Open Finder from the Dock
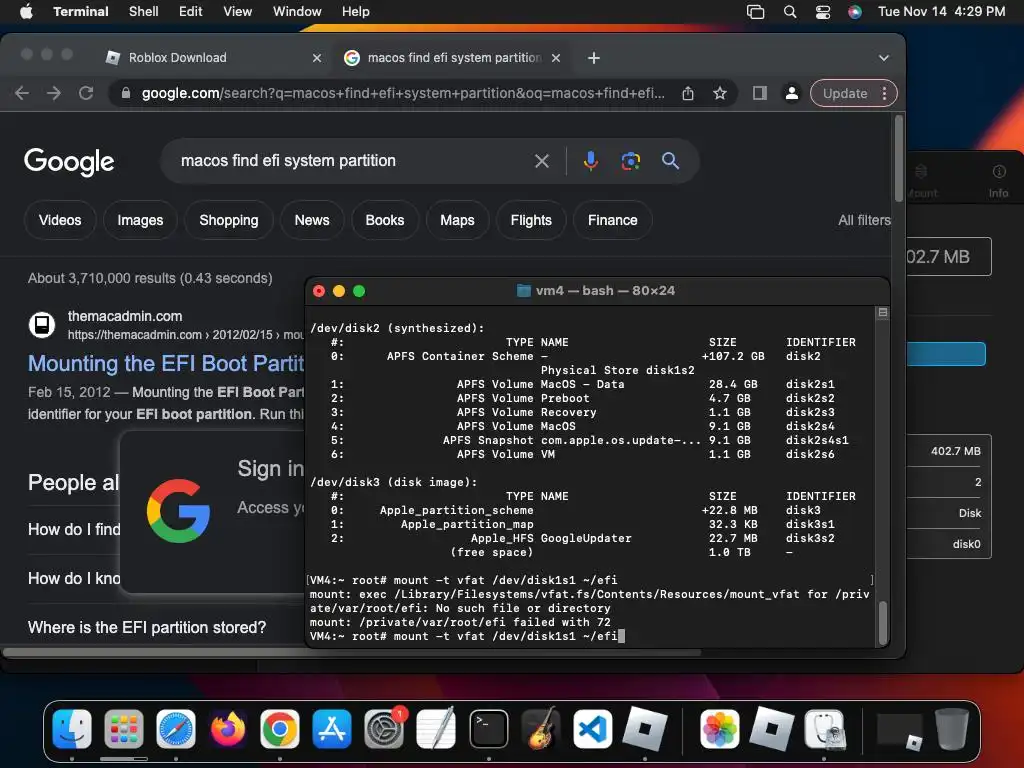 [x=72, y=728]
